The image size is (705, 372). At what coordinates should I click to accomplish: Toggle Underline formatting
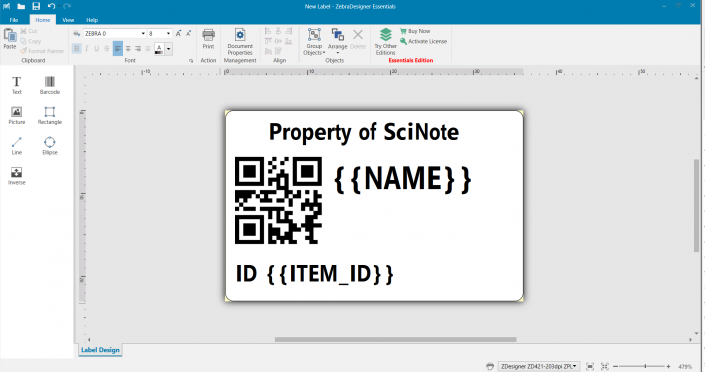tap(96, 49)
